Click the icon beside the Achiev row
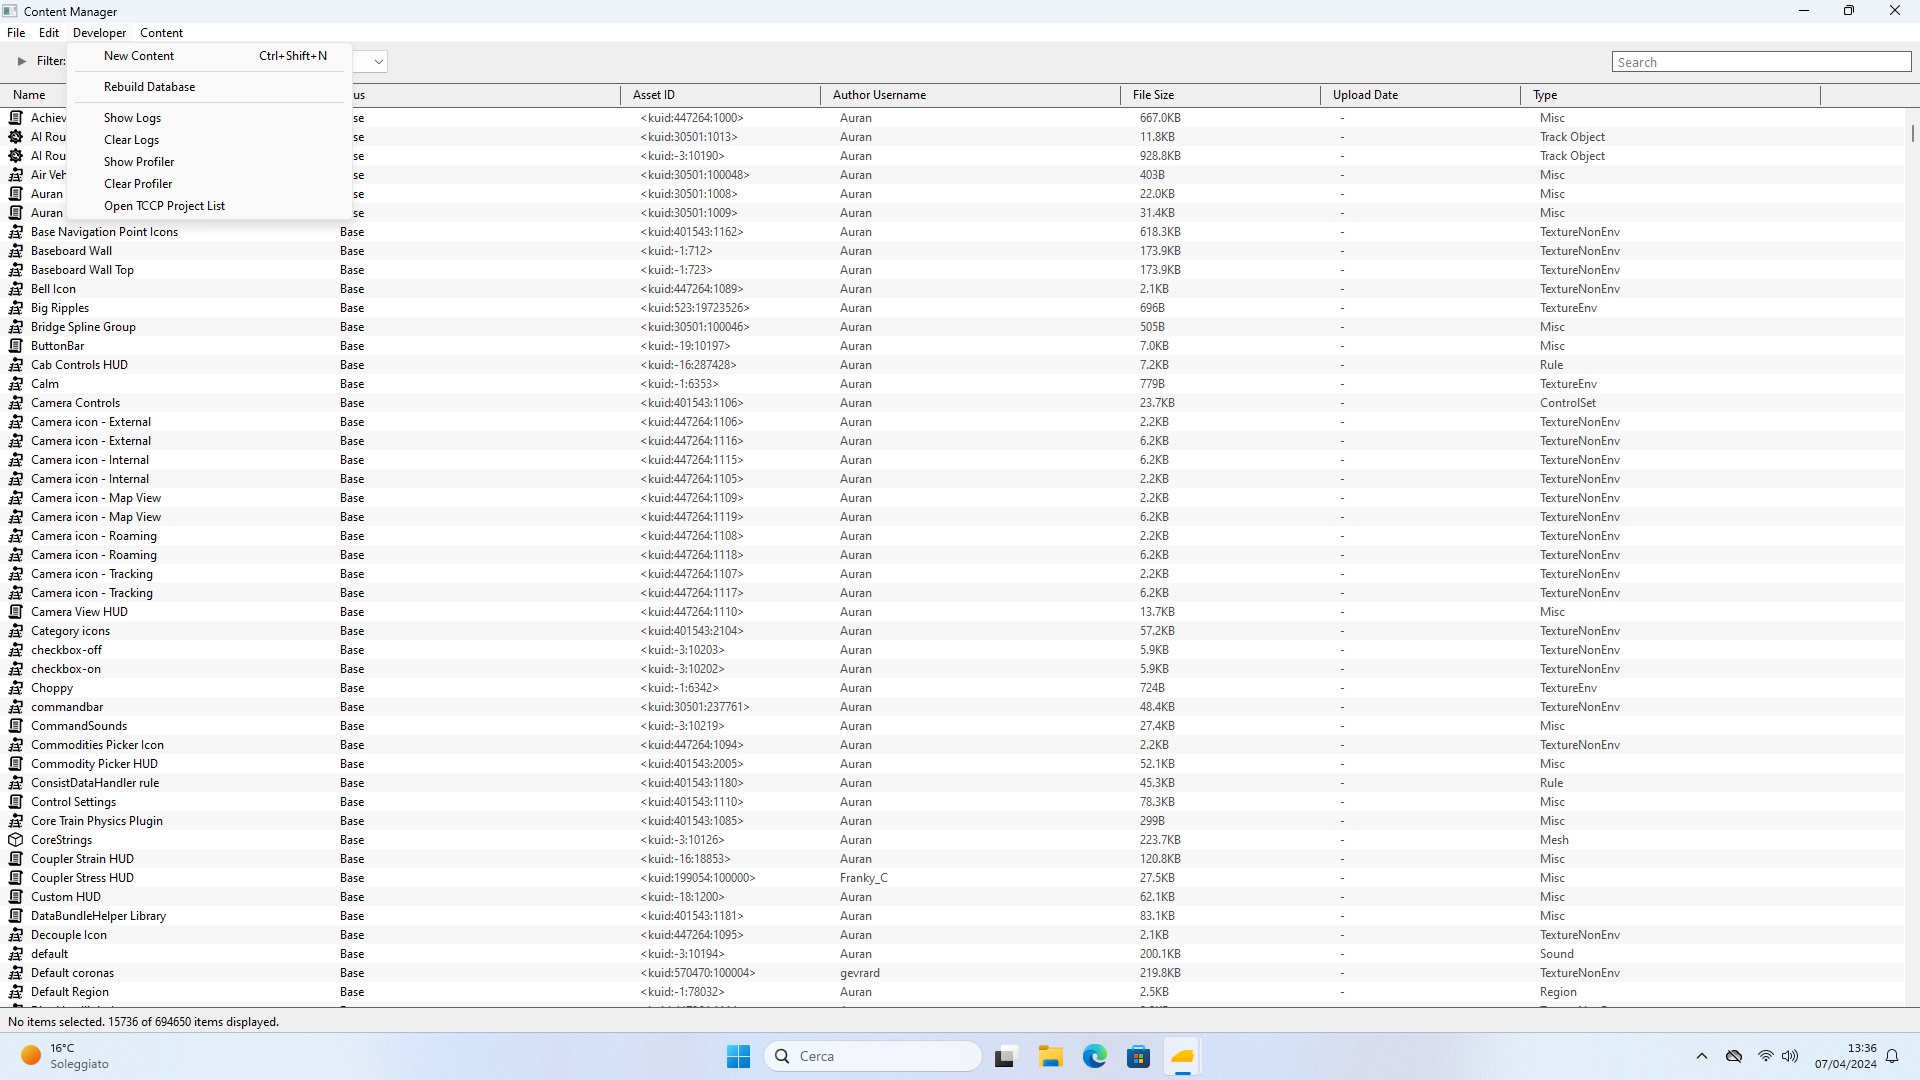1920x1080 pixels. point(16,118)
